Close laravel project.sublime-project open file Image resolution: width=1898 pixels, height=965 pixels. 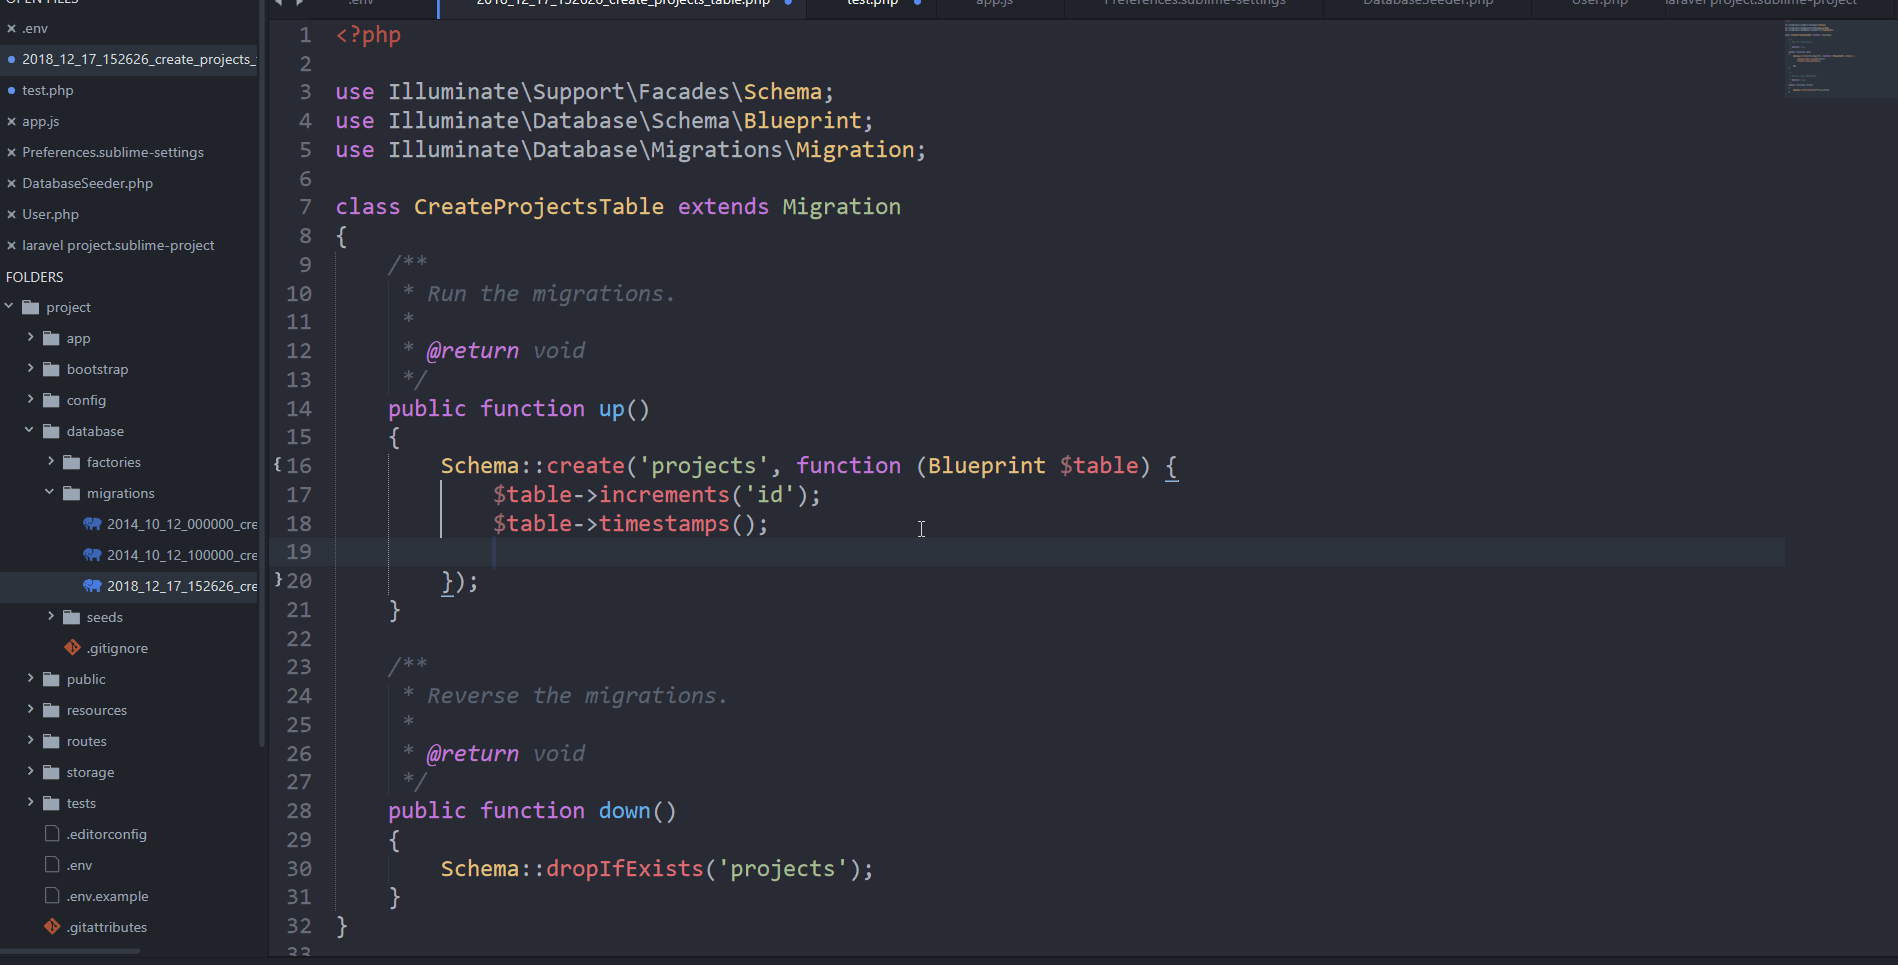11,245
